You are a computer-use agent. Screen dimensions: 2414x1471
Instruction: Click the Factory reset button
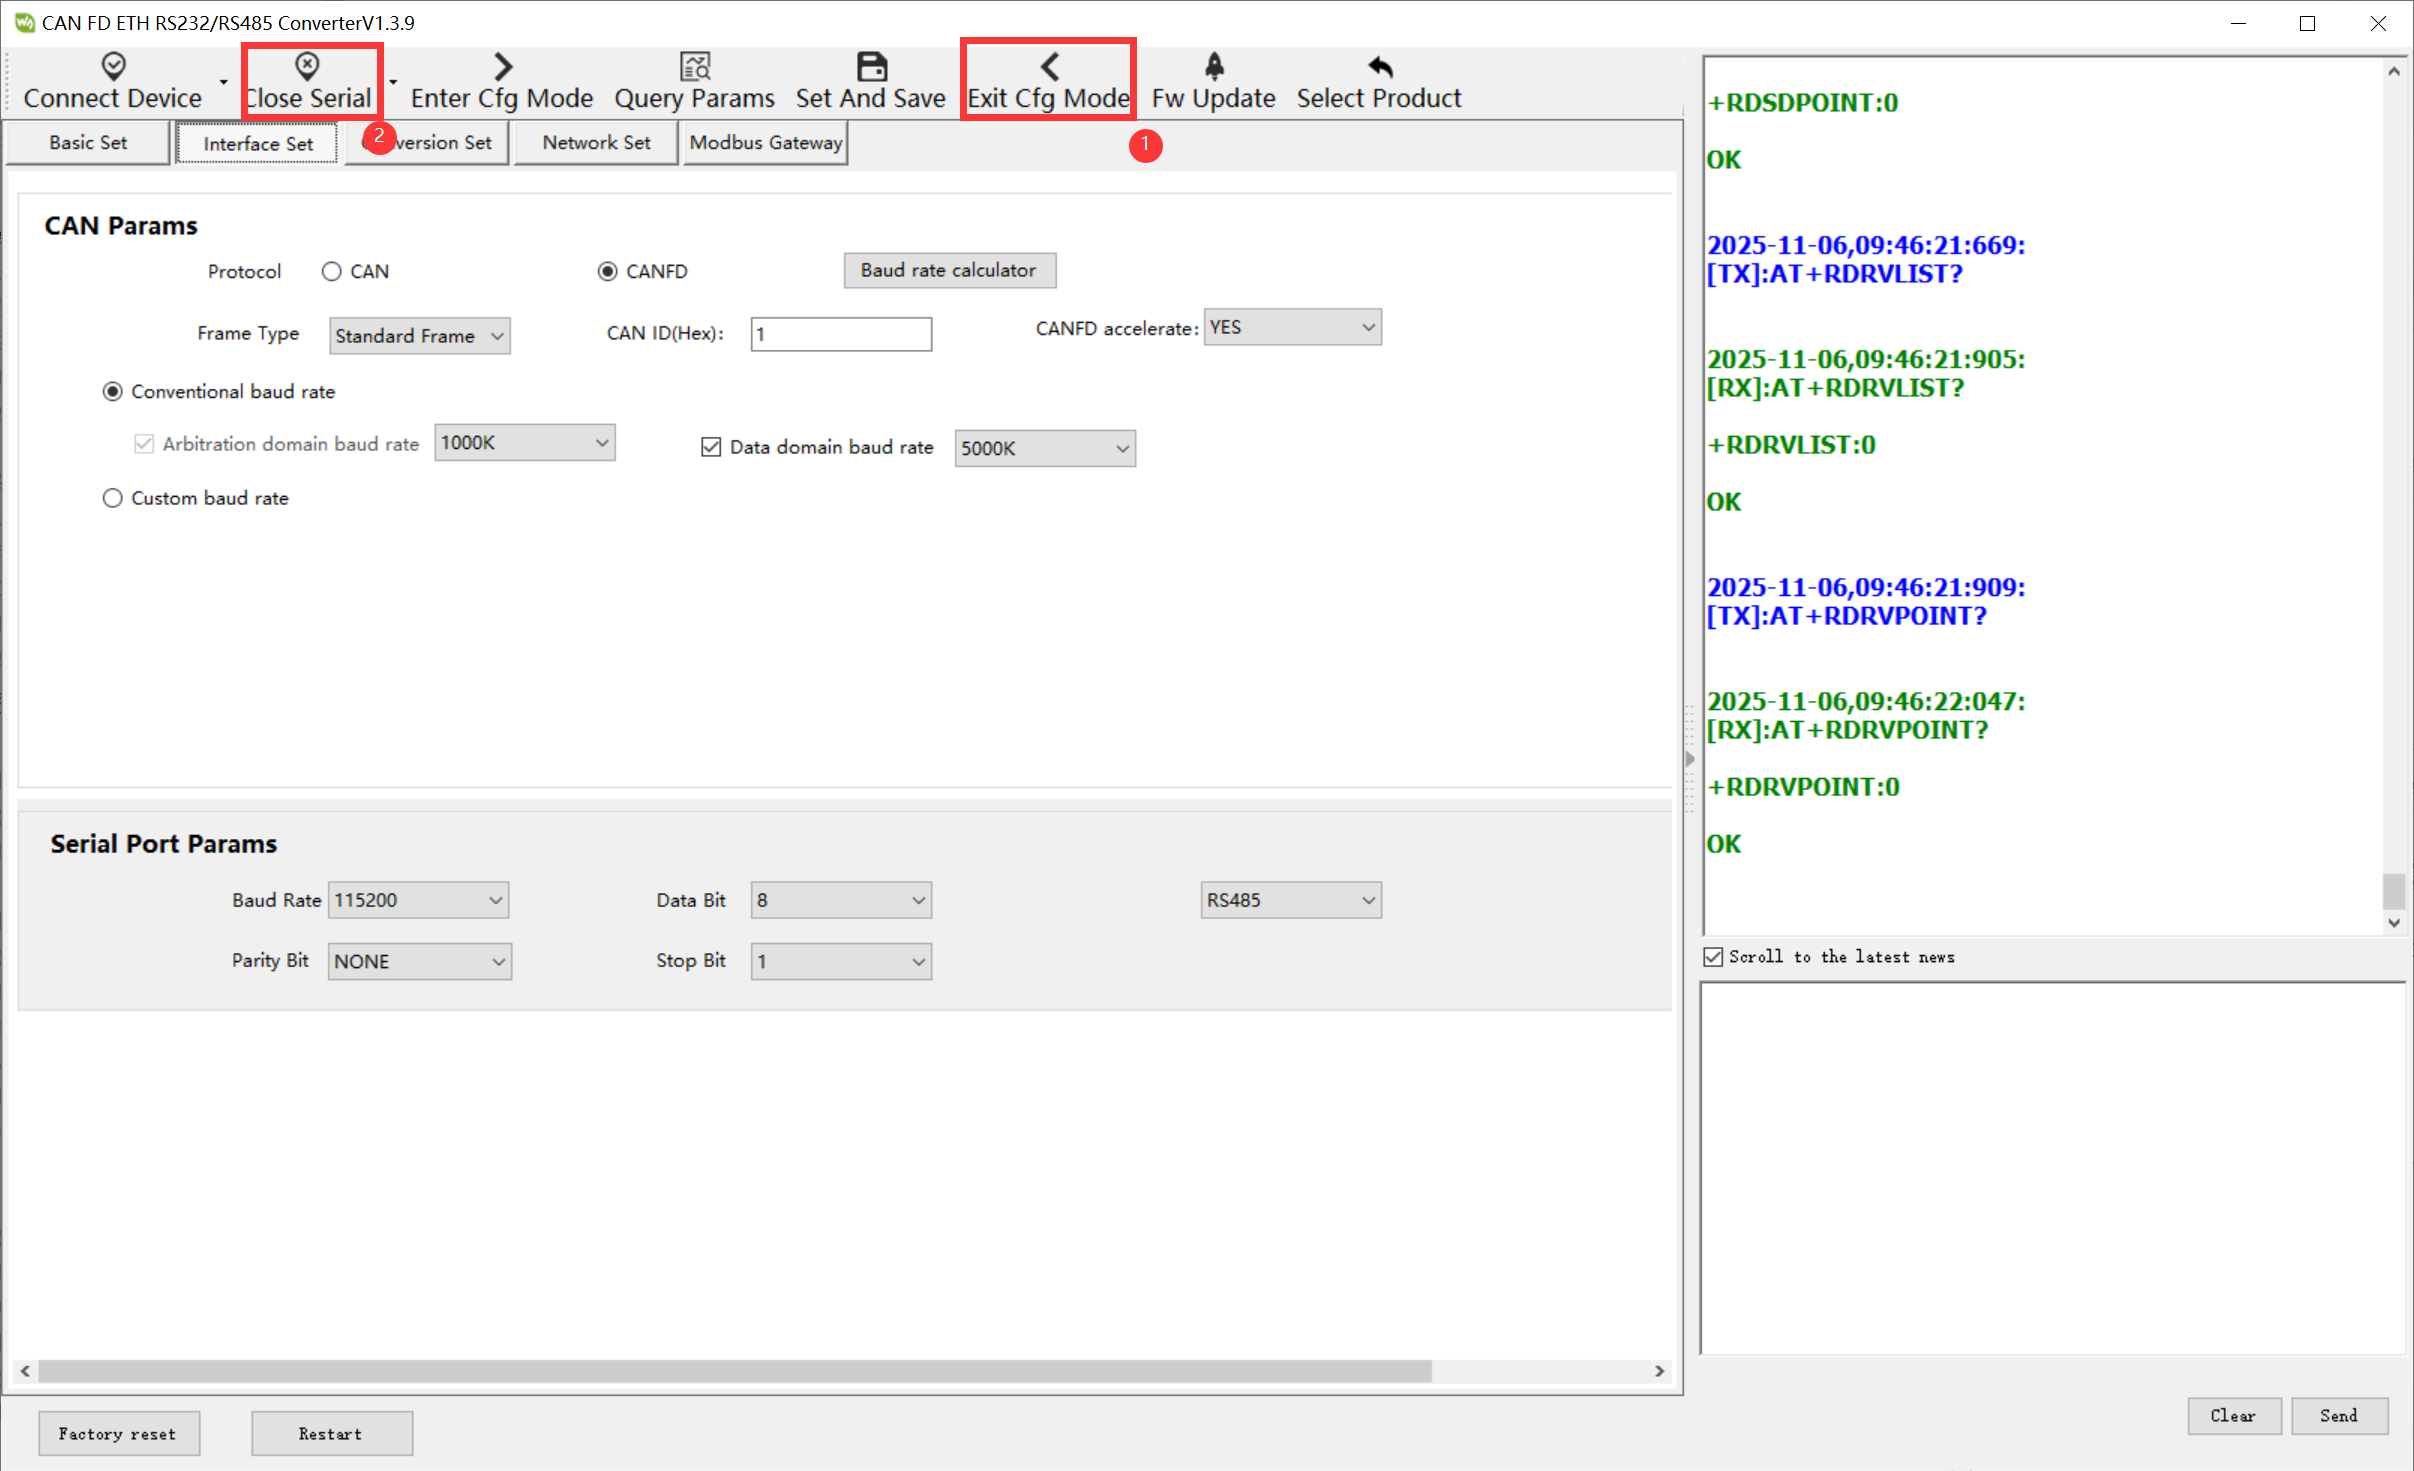[118, 1433]
